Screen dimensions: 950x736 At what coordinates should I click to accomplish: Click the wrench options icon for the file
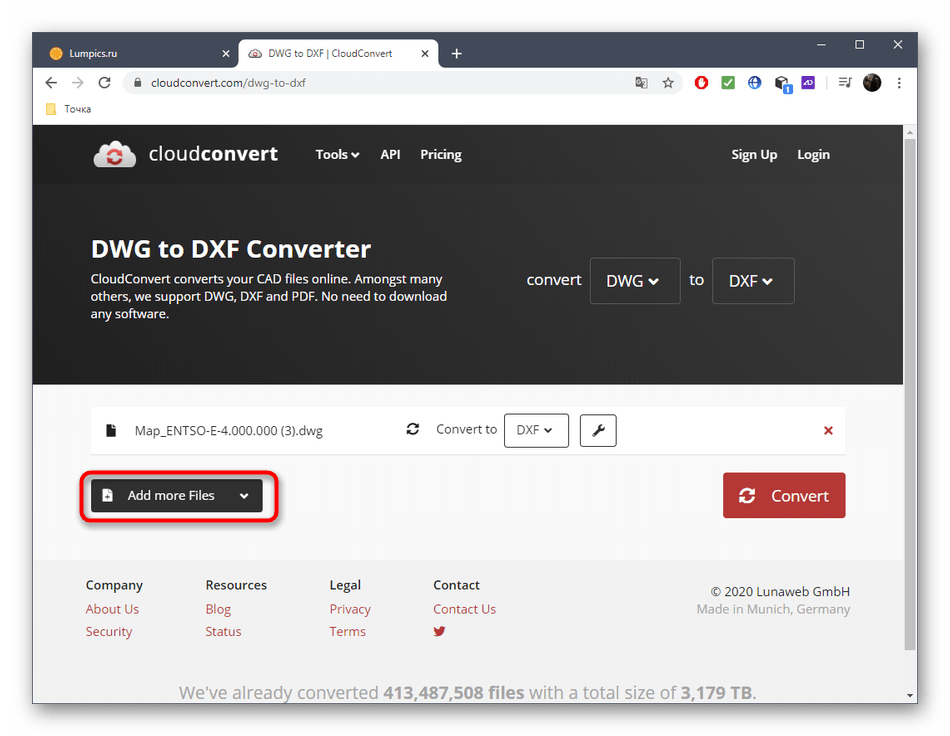[x=598, y=430]
